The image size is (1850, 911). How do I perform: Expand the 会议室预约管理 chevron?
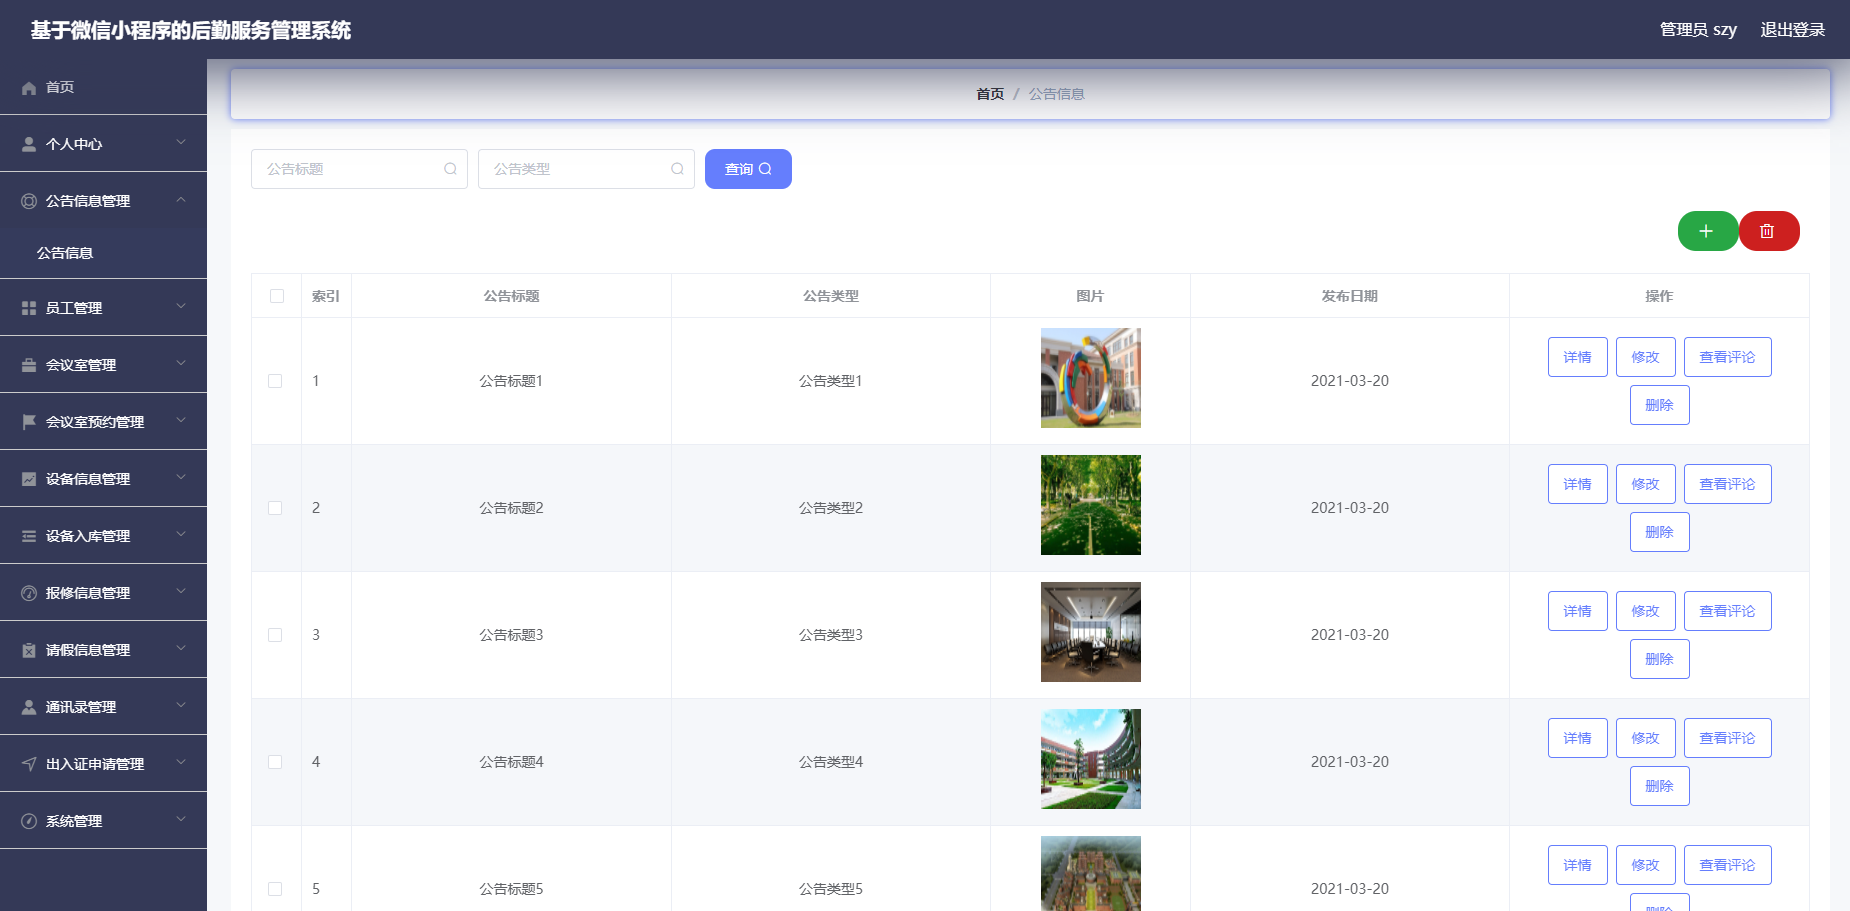pos(181,421)
